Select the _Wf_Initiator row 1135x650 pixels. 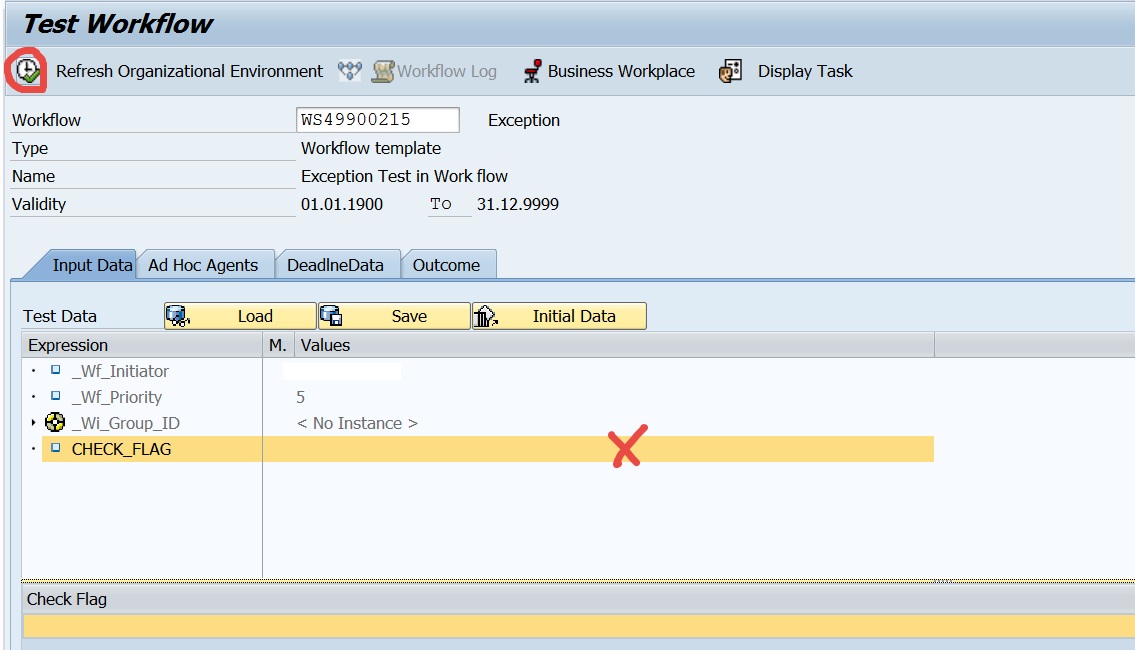click(120, 371)
